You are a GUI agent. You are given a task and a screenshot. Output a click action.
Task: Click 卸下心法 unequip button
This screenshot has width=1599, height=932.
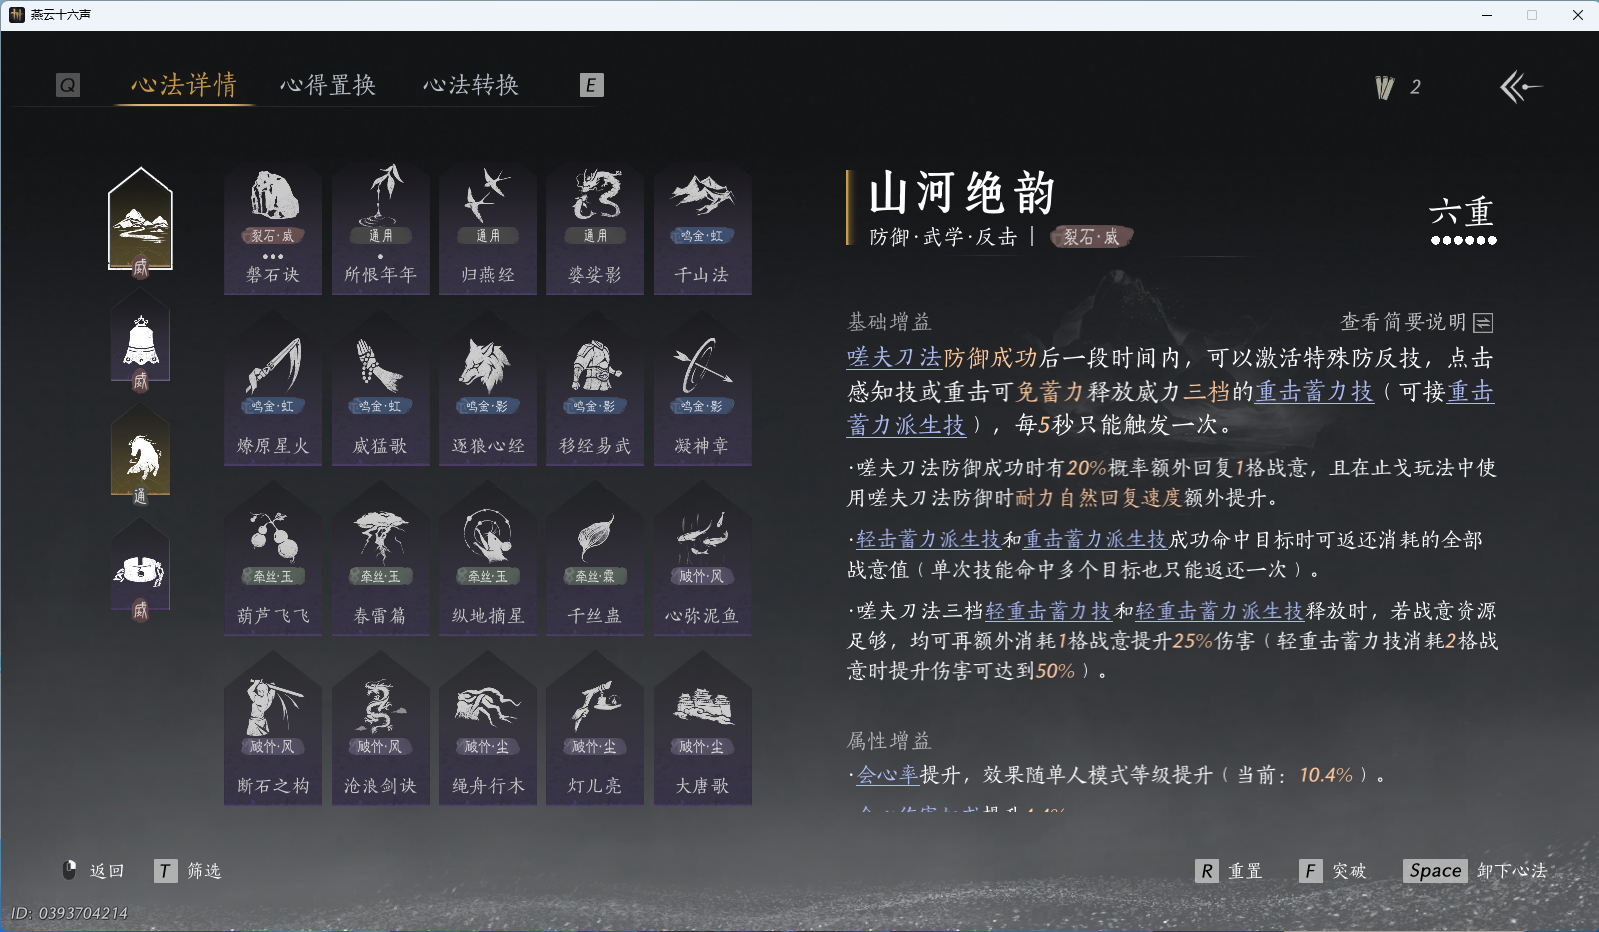(1476, 871)
